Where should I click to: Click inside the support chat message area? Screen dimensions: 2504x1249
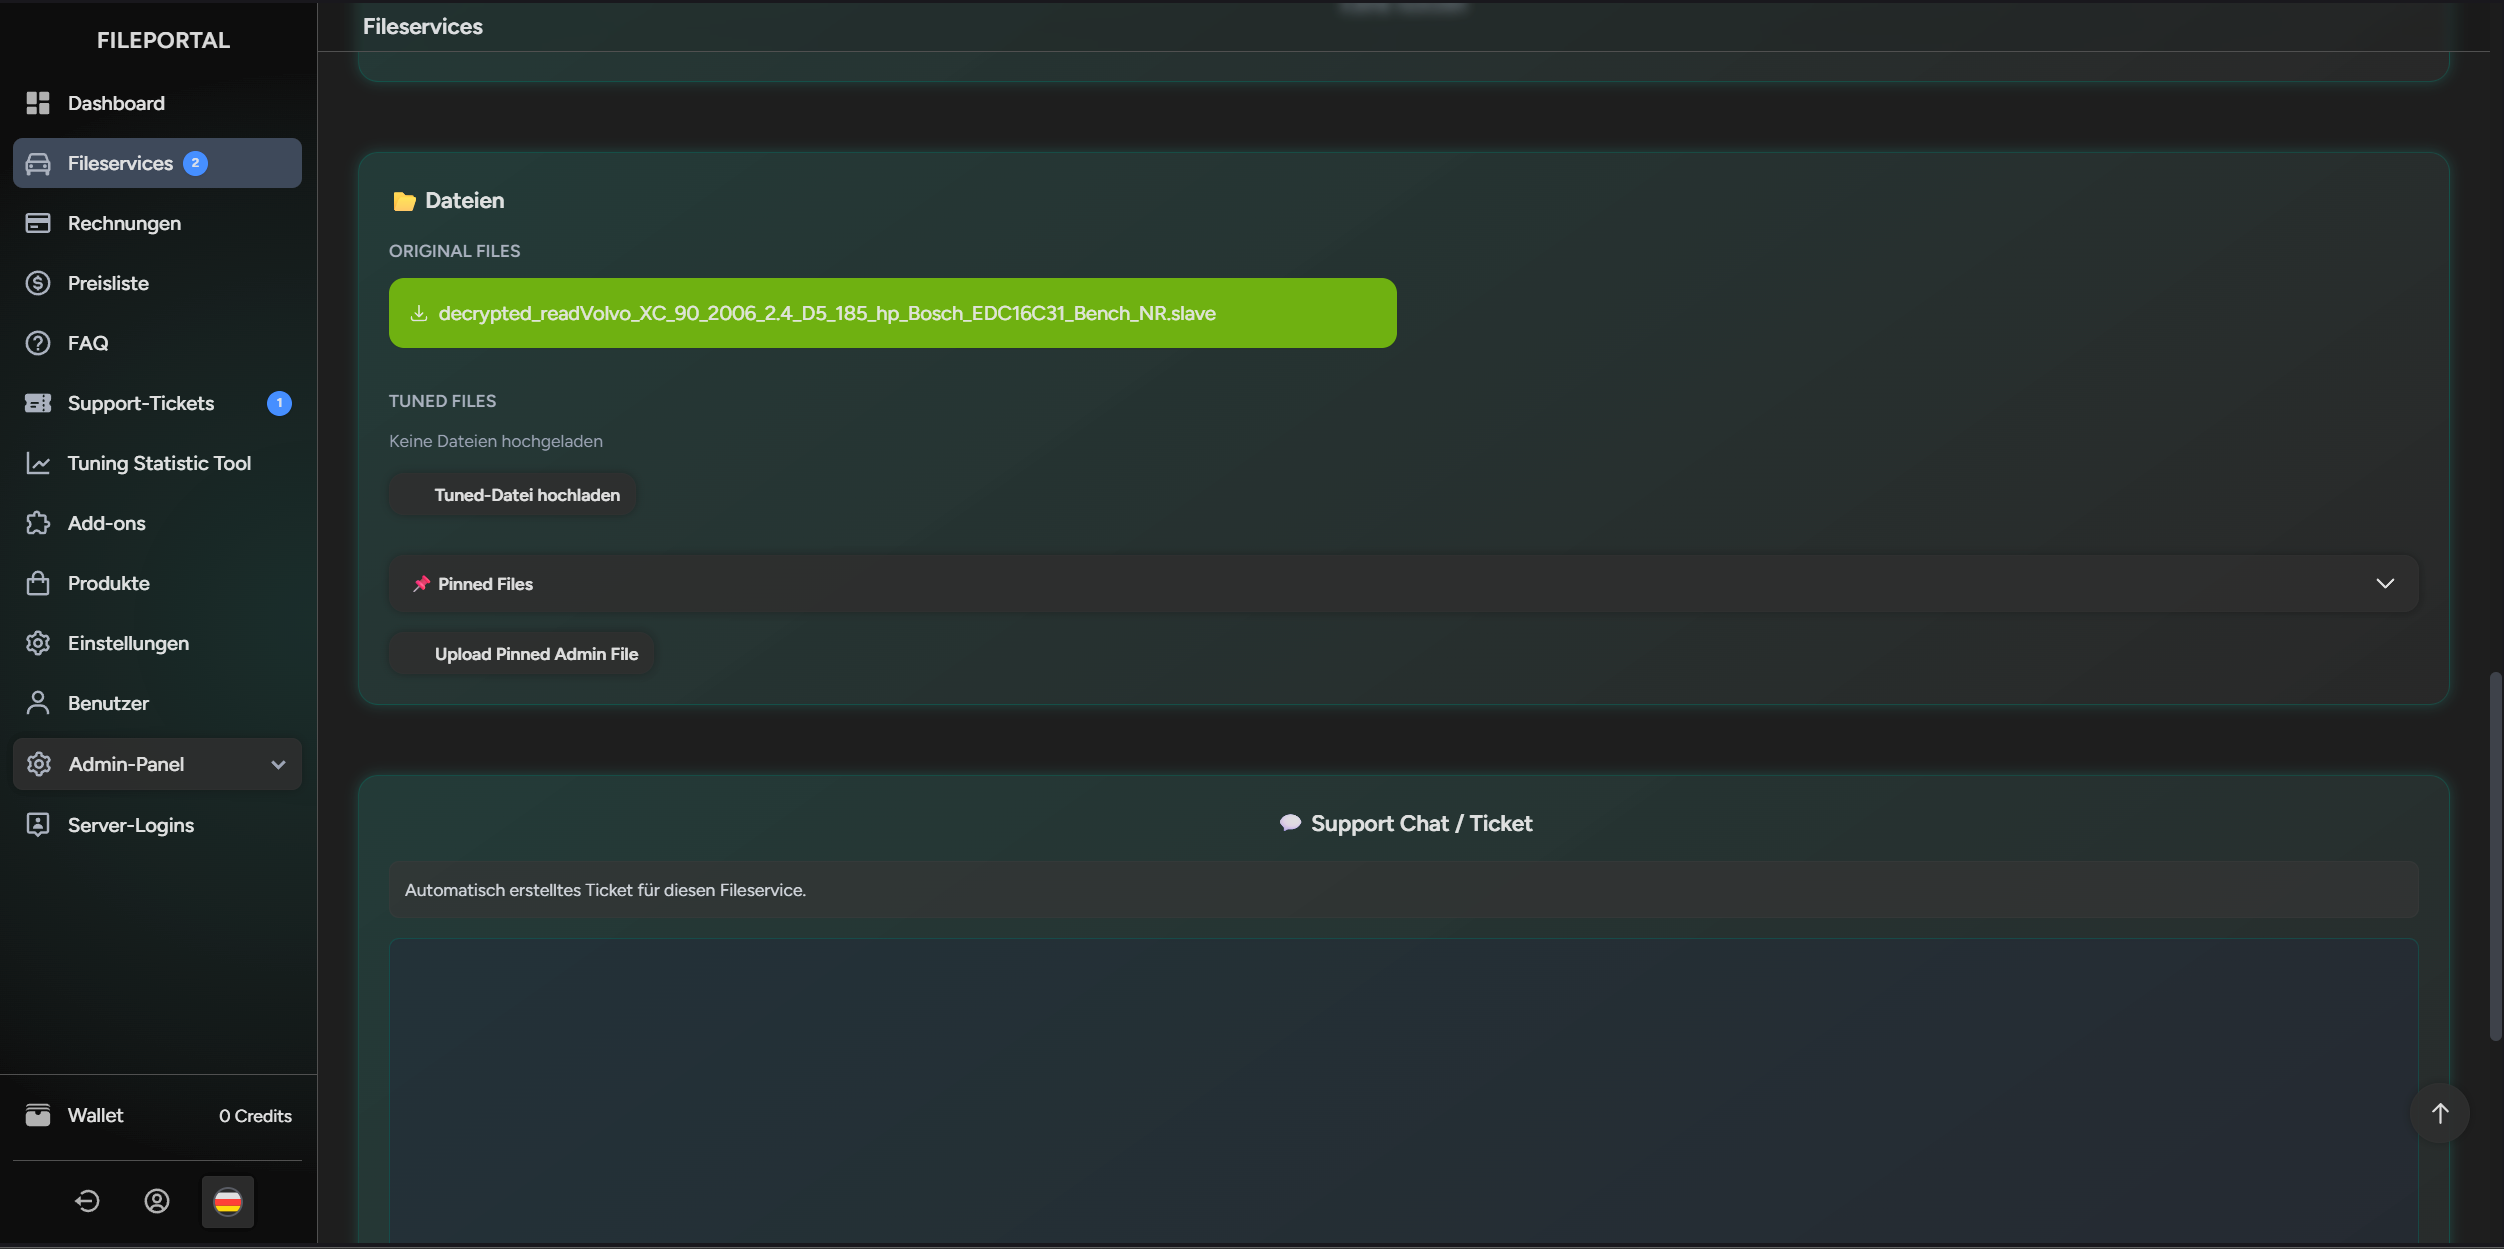click(x=1403, y=1090)
